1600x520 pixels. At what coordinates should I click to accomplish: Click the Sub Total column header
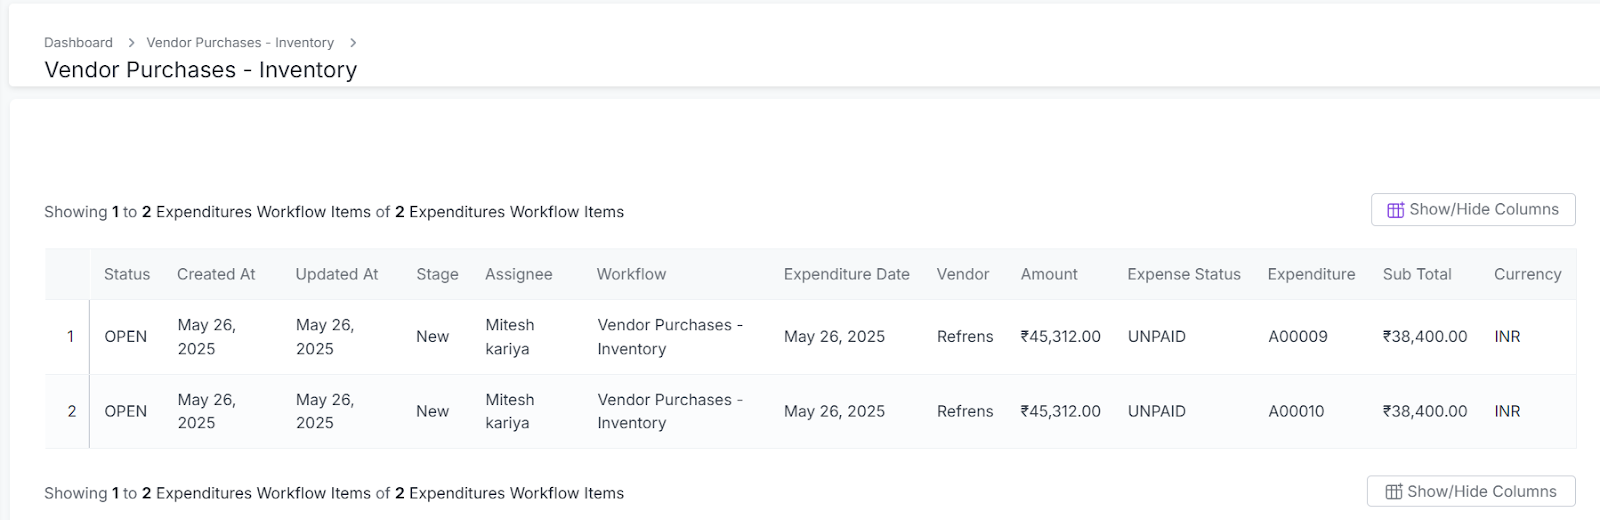tap(1417, 274)
